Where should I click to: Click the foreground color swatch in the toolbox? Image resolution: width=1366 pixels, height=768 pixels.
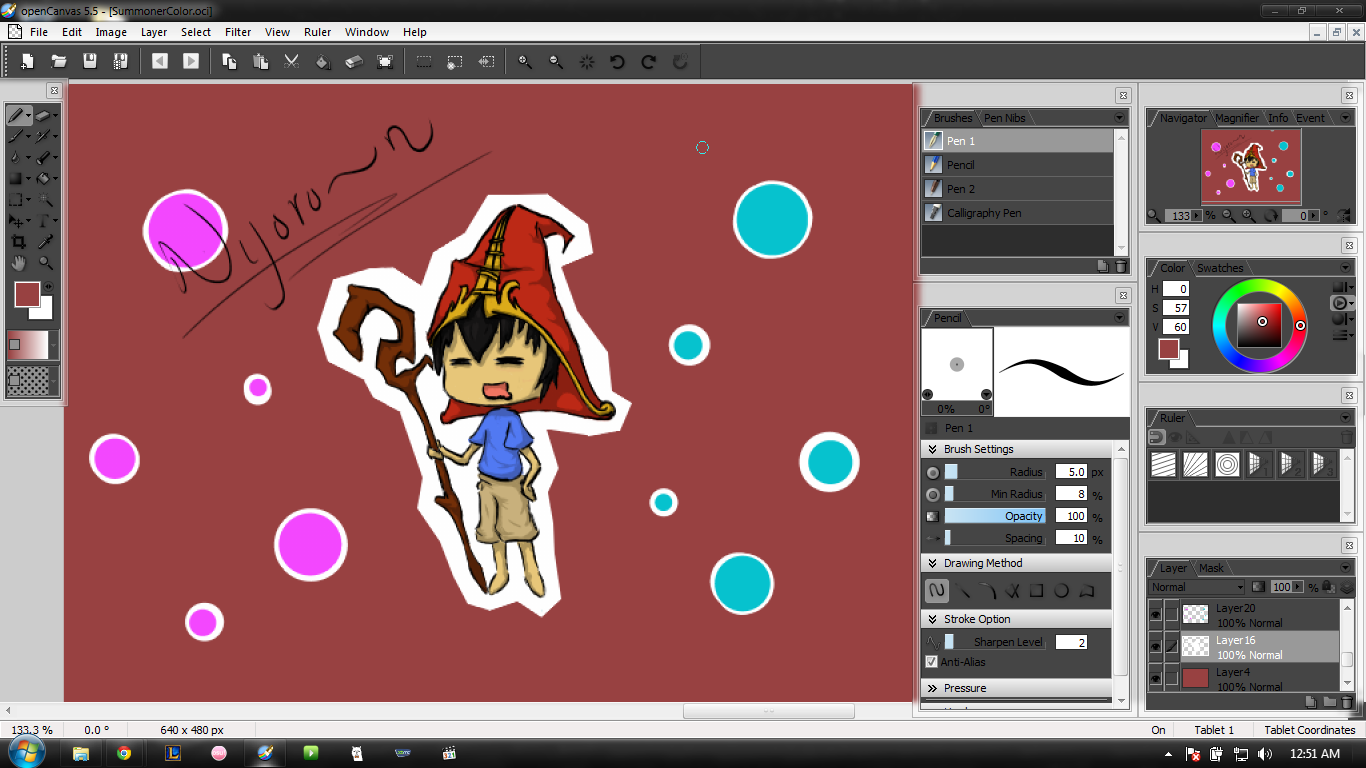click(27, 295)
